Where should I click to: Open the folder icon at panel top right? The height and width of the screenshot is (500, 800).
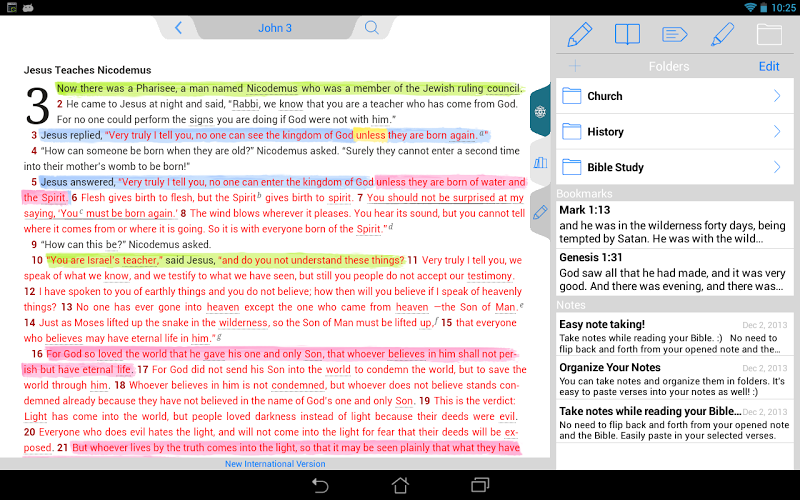point(769,35)
